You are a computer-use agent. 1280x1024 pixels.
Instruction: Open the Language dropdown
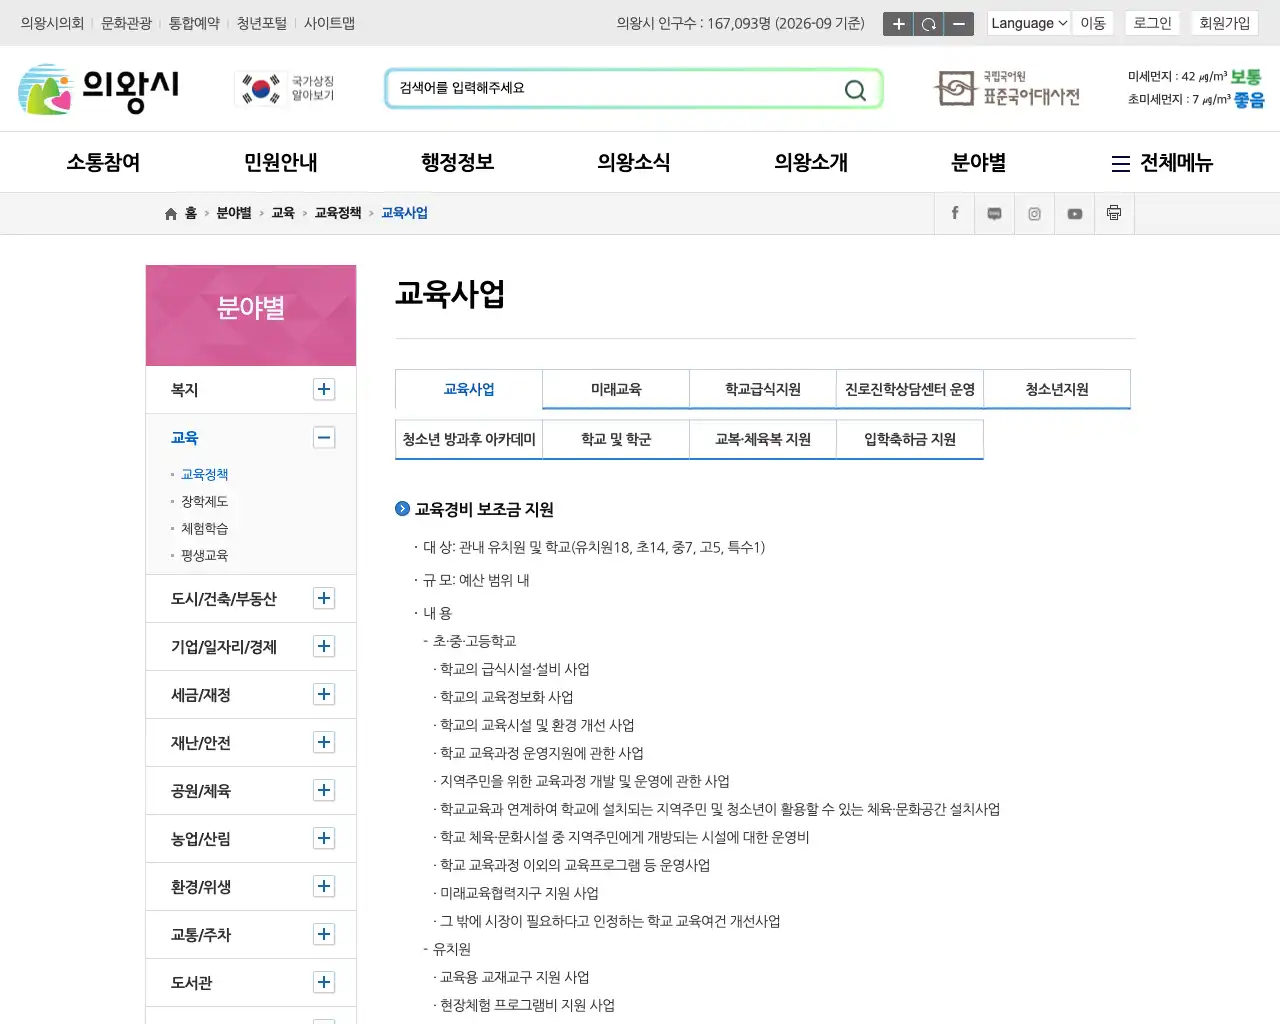pos(1029,23)
